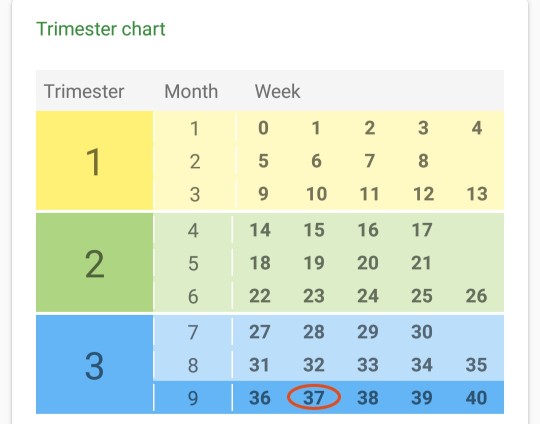Image resolution: width=540 pixels, height=424 pixels.
Task: Select the yellow Trimester 1 block
Action: (94, 161)
